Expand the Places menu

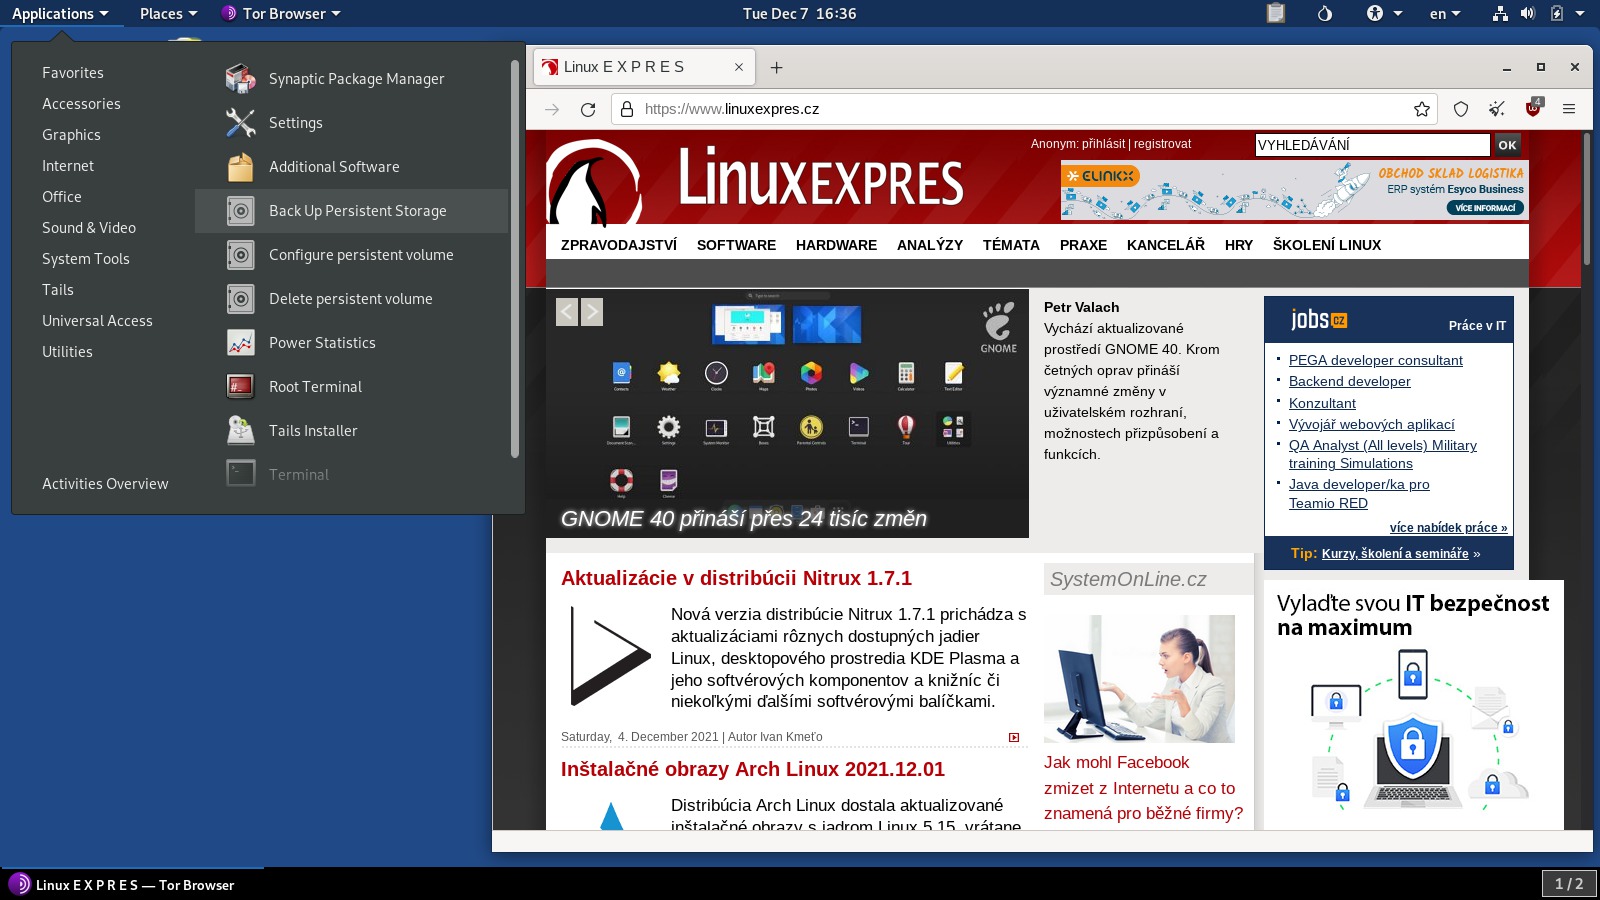tap(168, 13)
